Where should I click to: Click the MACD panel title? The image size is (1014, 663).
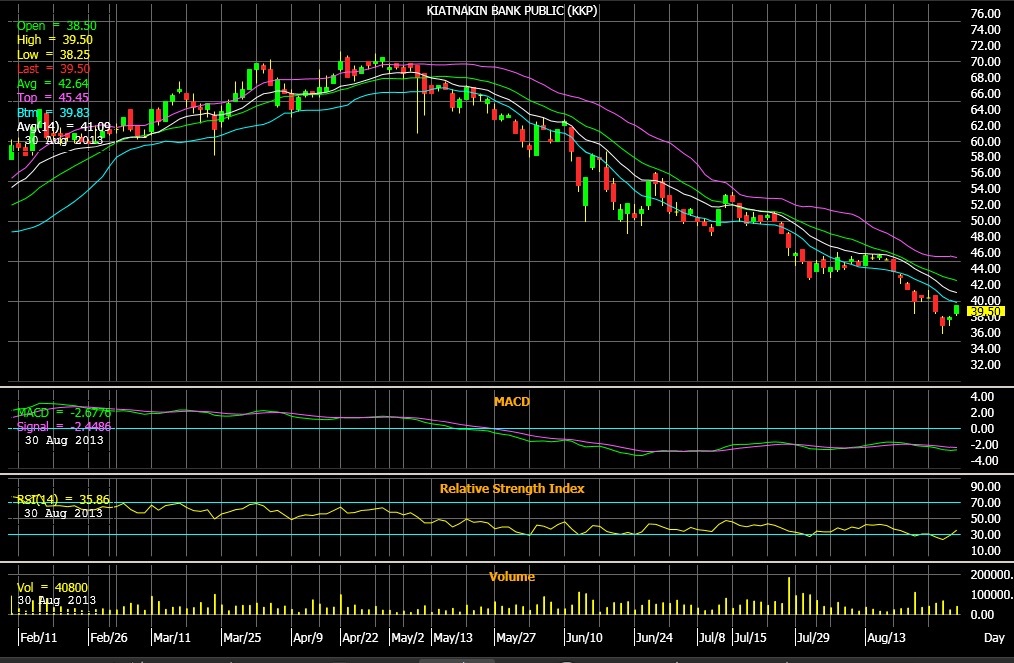(512, 402)
